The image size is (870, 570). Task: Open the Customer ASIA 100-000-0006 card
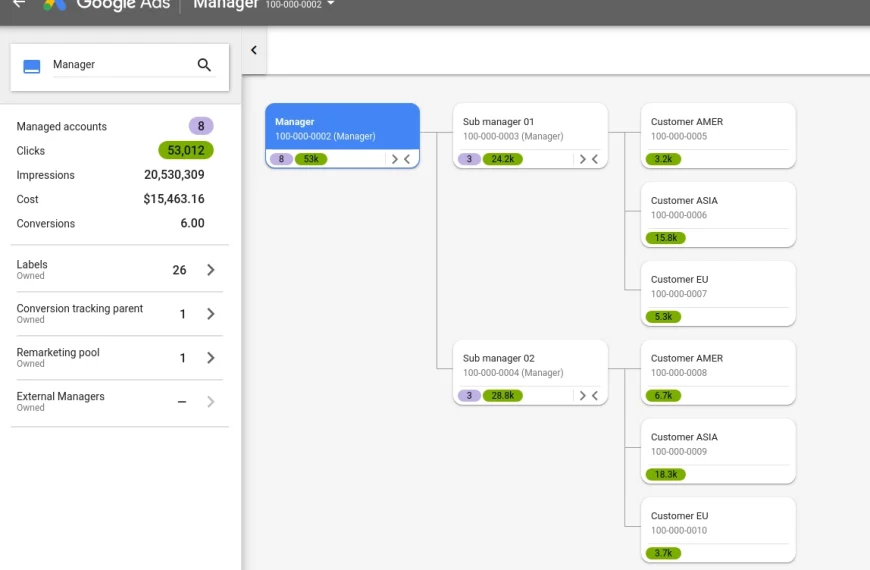(x=718, y=207)
